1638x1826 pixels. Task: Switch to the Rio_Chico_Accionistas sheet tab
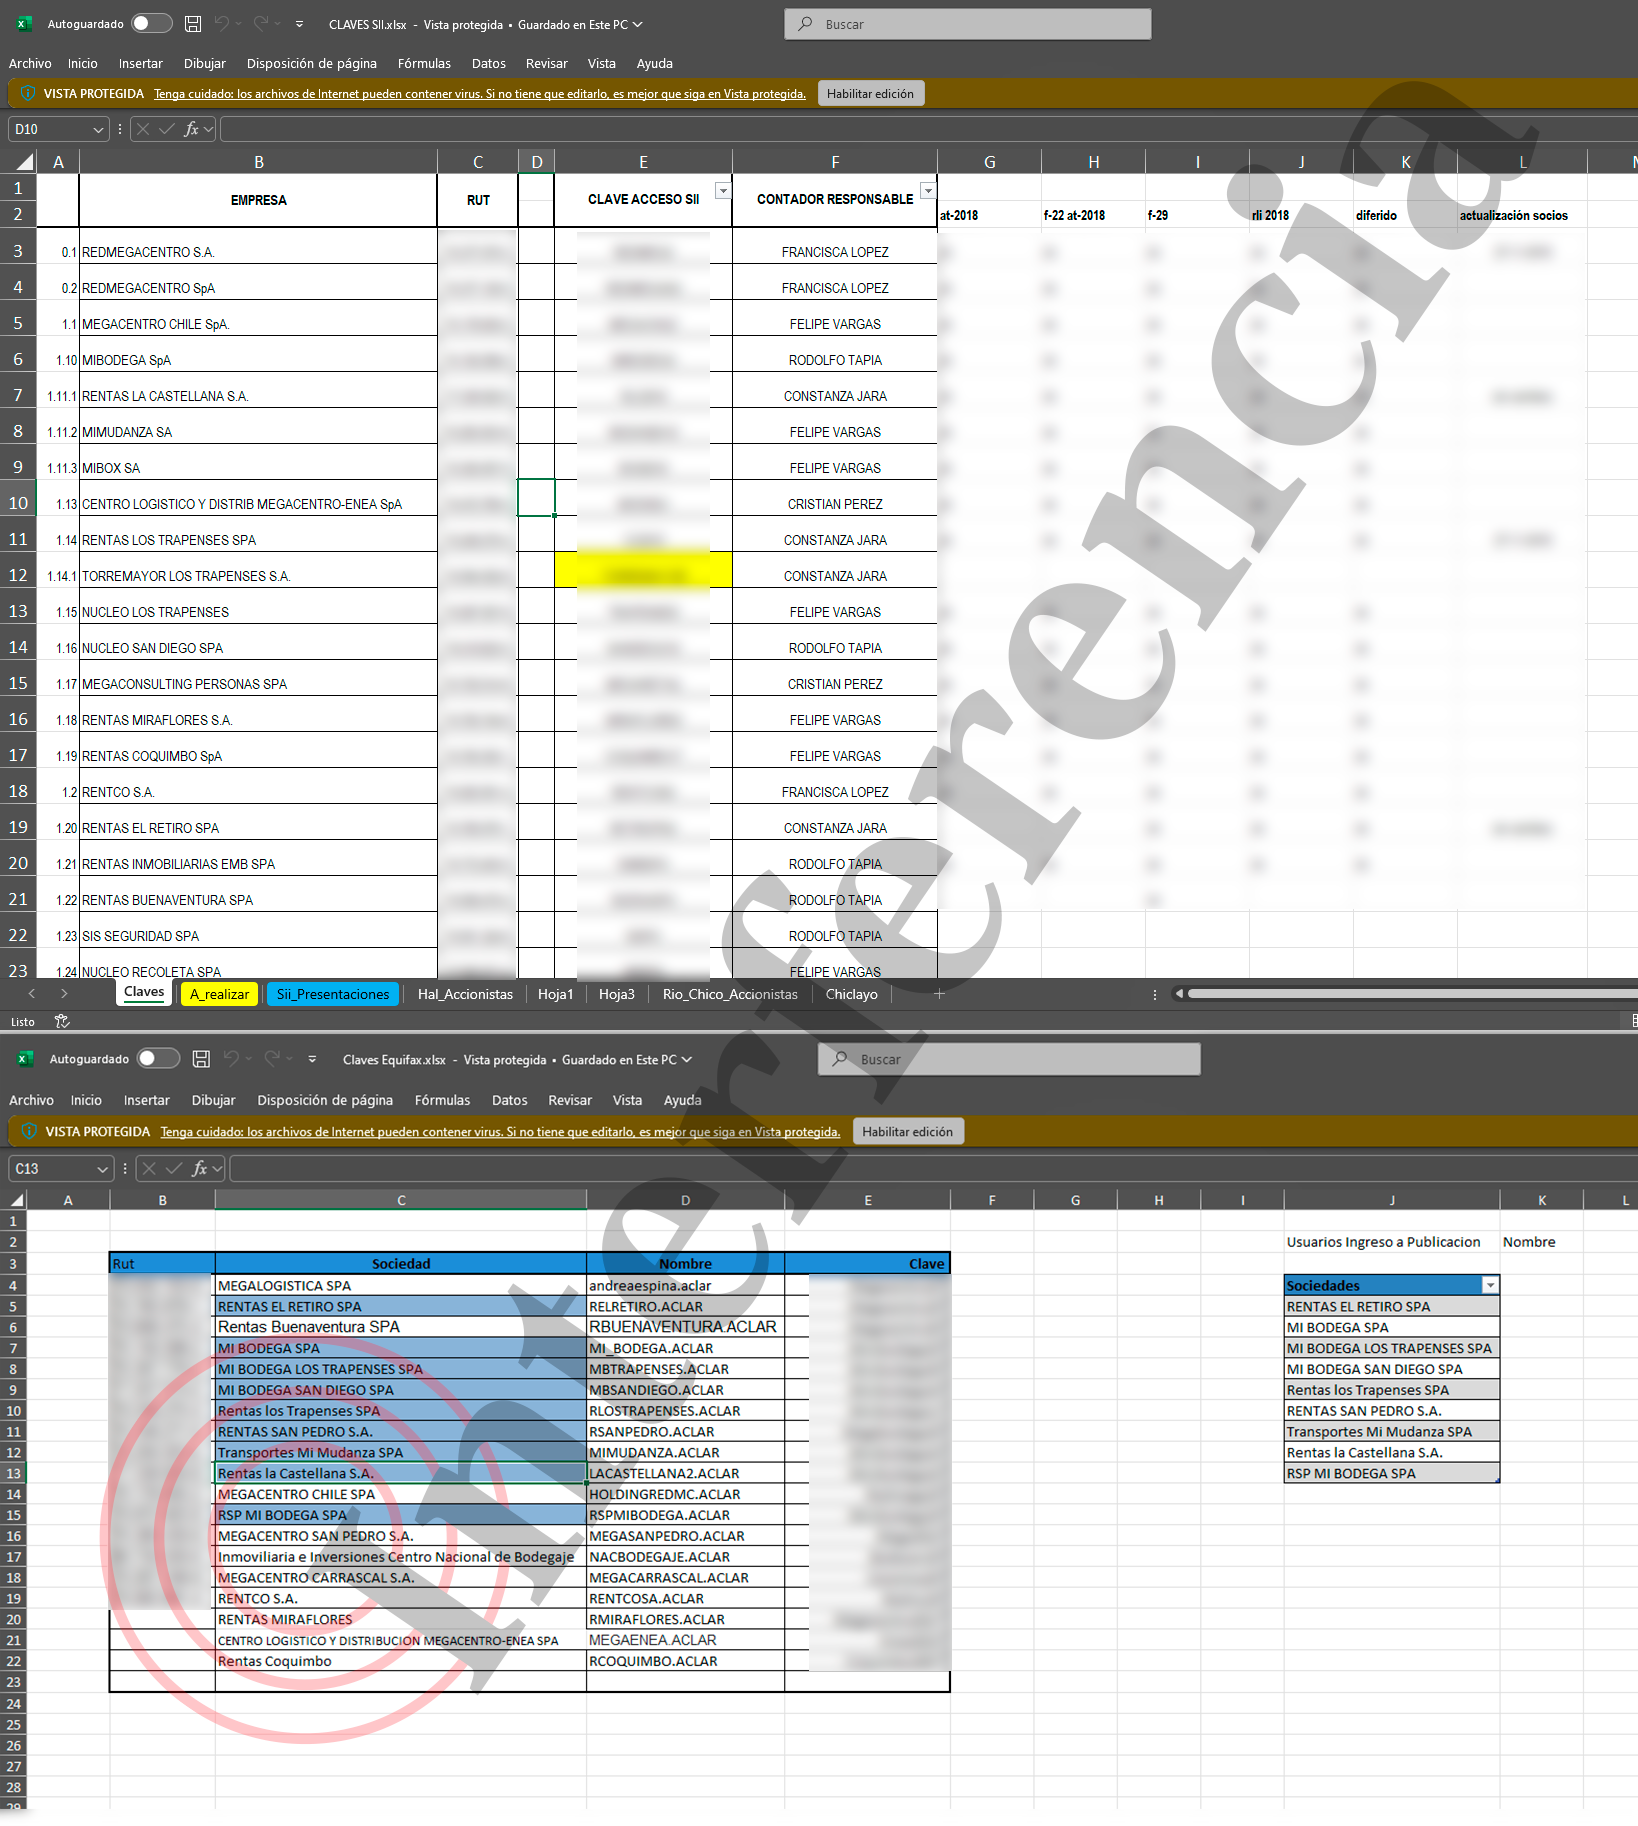[730, 994]
